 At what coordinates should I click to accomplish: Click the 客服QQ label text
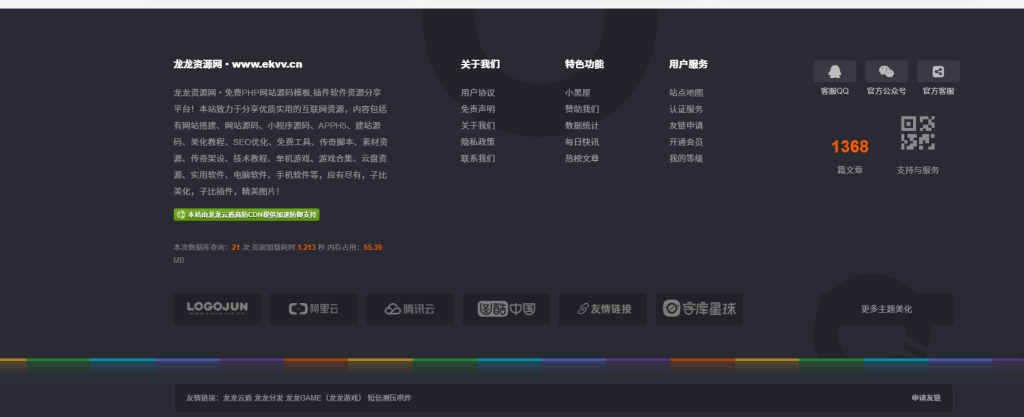point(835,91)
